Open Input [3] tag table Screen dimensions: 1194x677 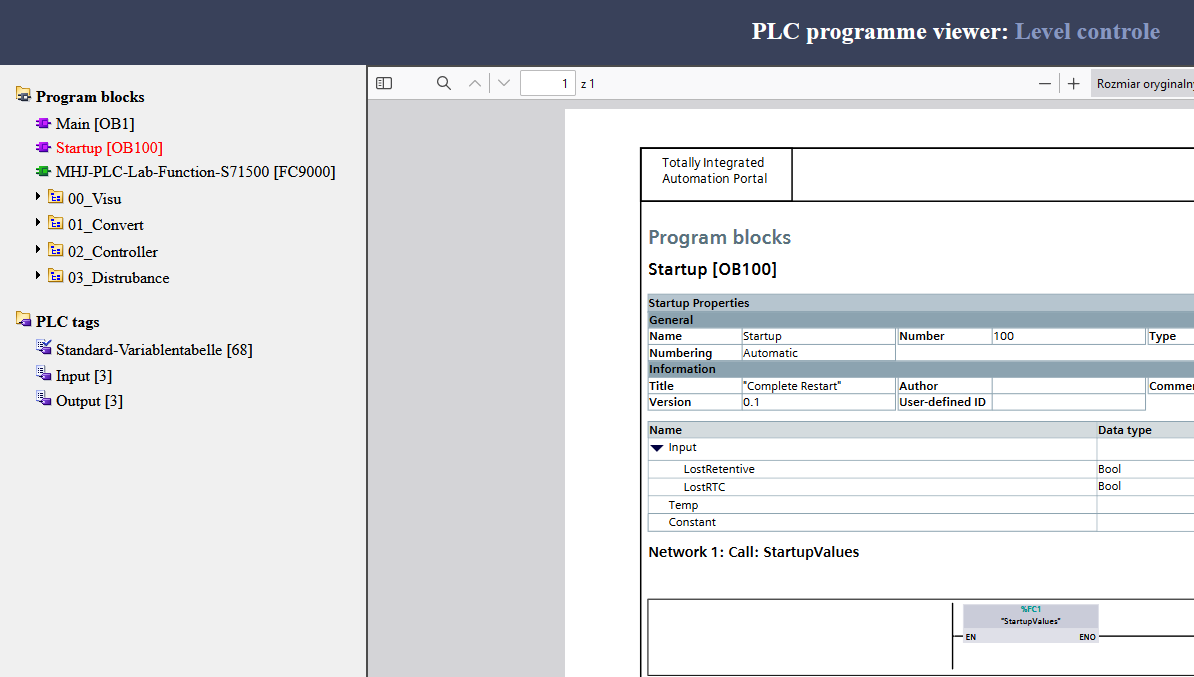tap(84, 376)
